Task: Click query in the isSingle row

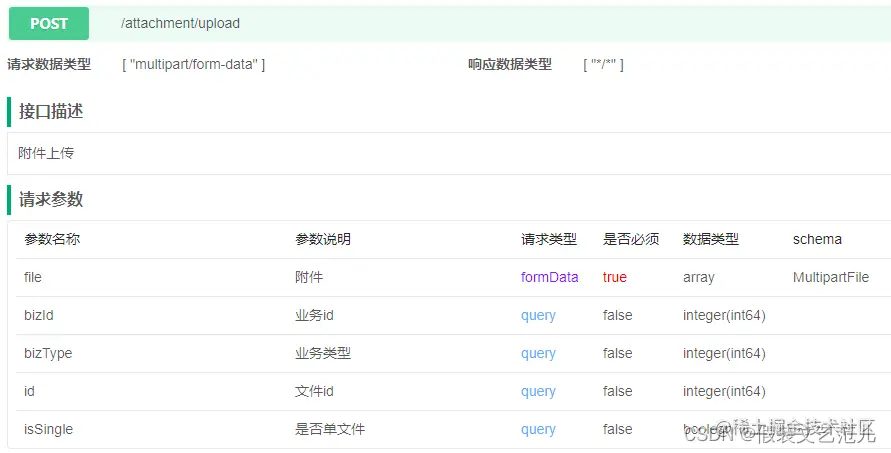Action: (538, 430)
